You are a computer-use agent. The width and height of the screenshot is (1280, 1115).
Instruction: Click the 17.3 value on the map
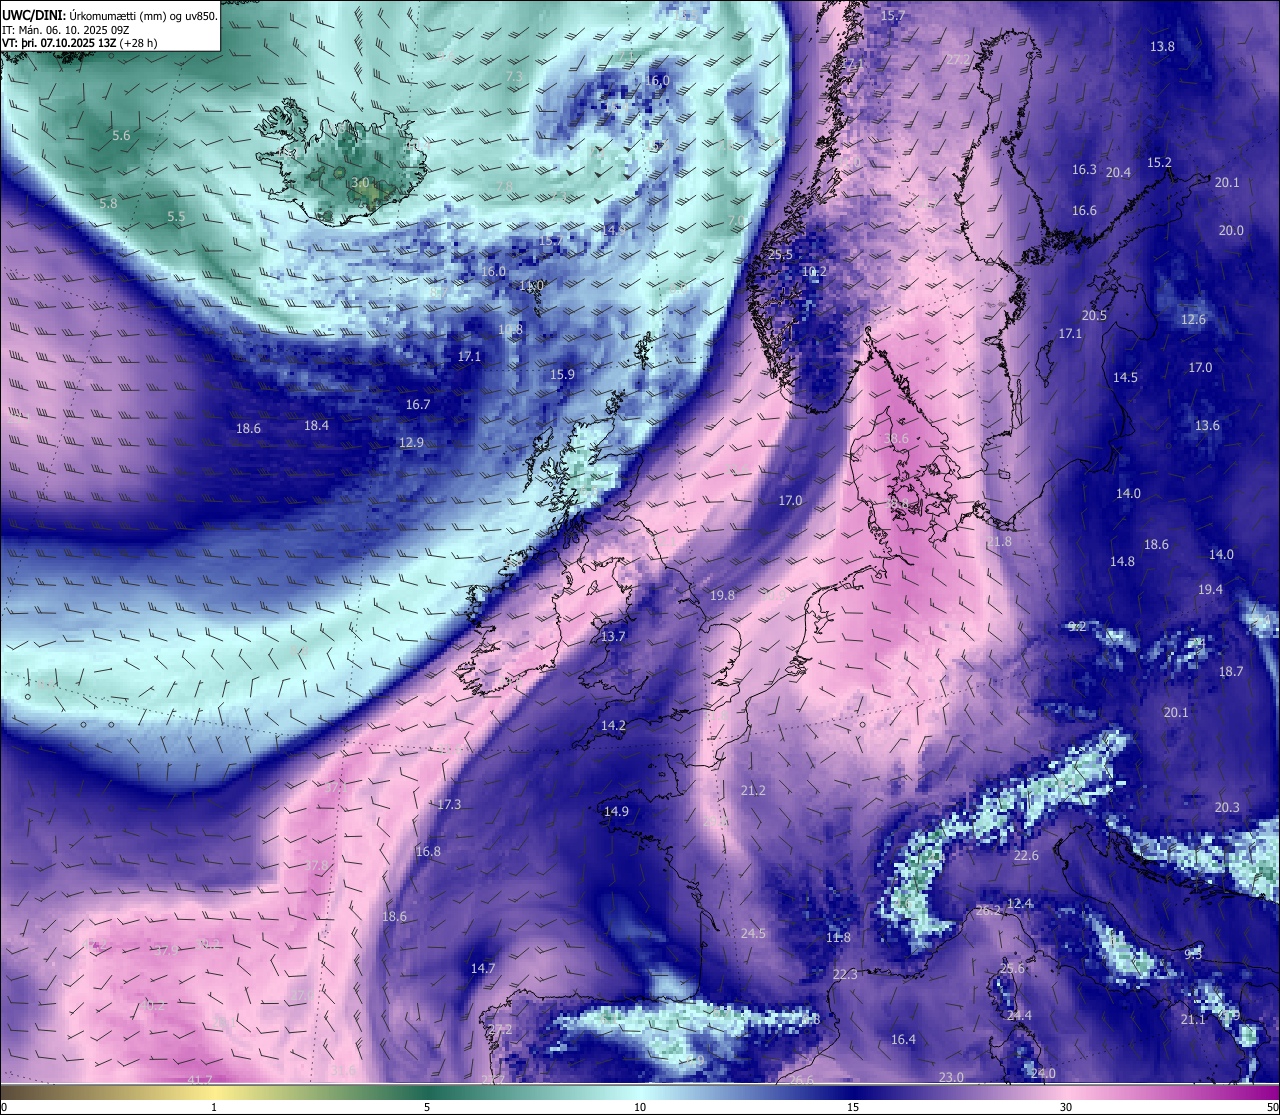[x=449, y=804]
